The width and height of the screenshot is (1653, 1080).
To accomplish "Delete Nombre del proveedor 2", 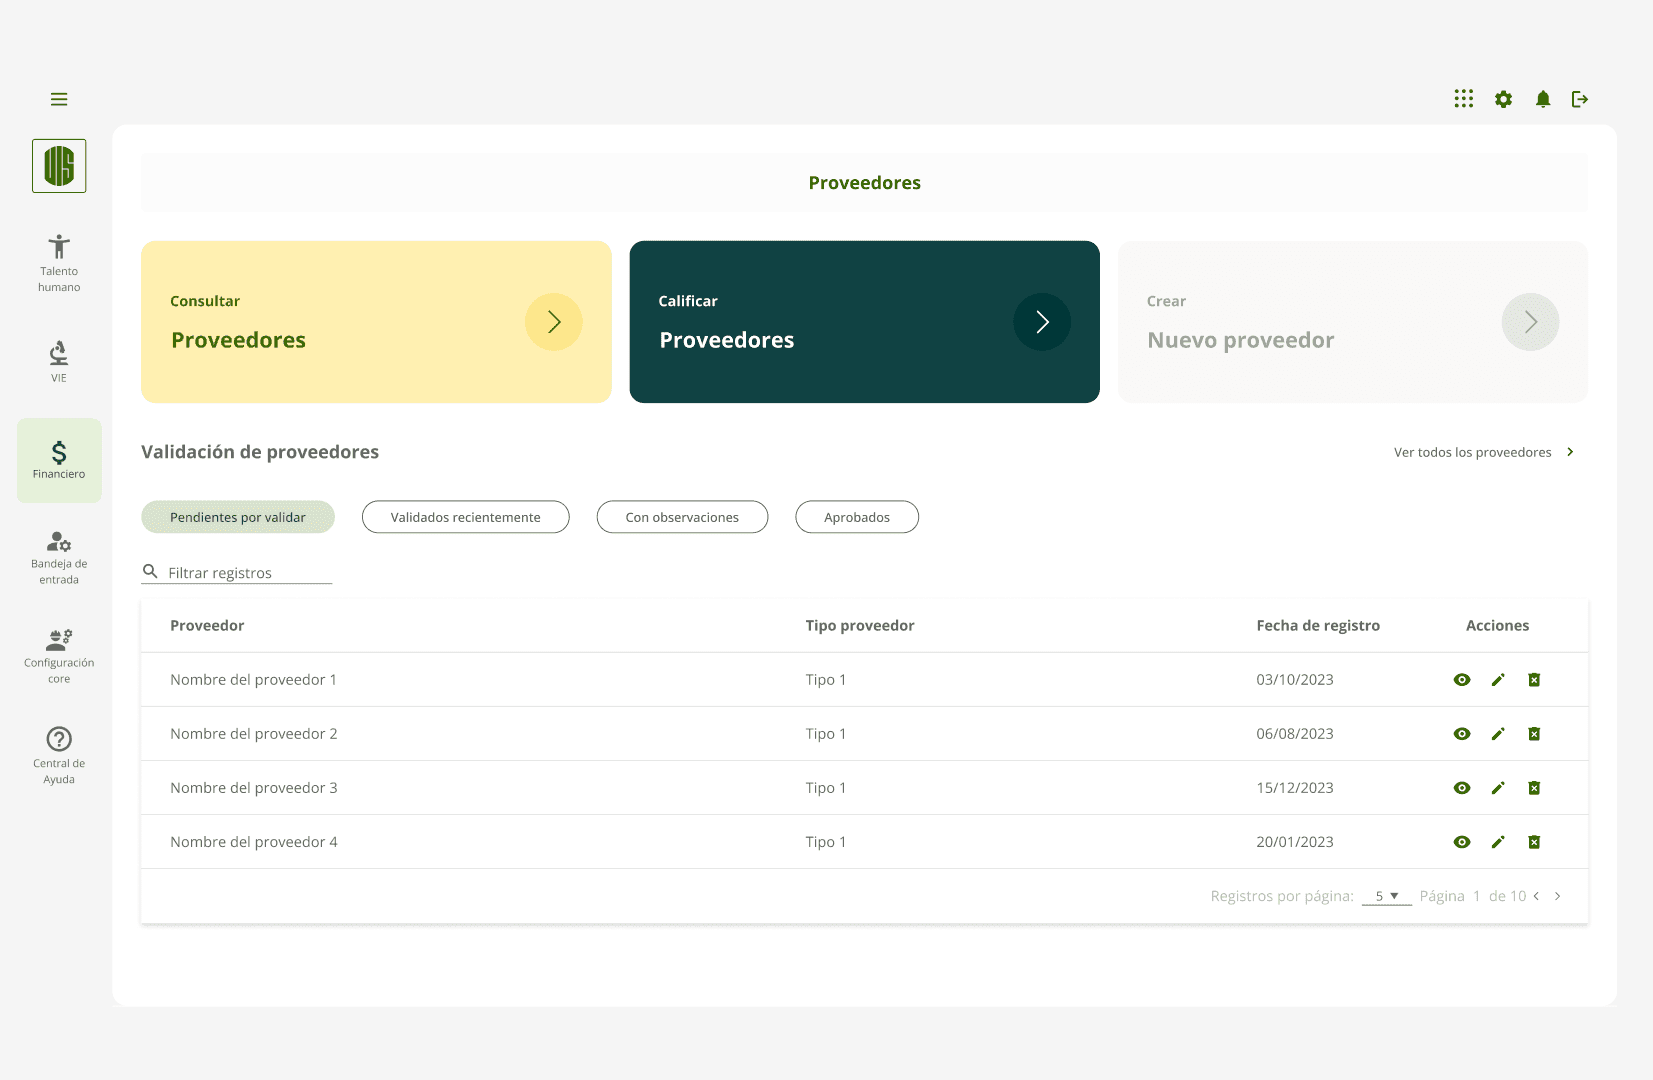I will pyautogui.click(x=1534, y=734).
